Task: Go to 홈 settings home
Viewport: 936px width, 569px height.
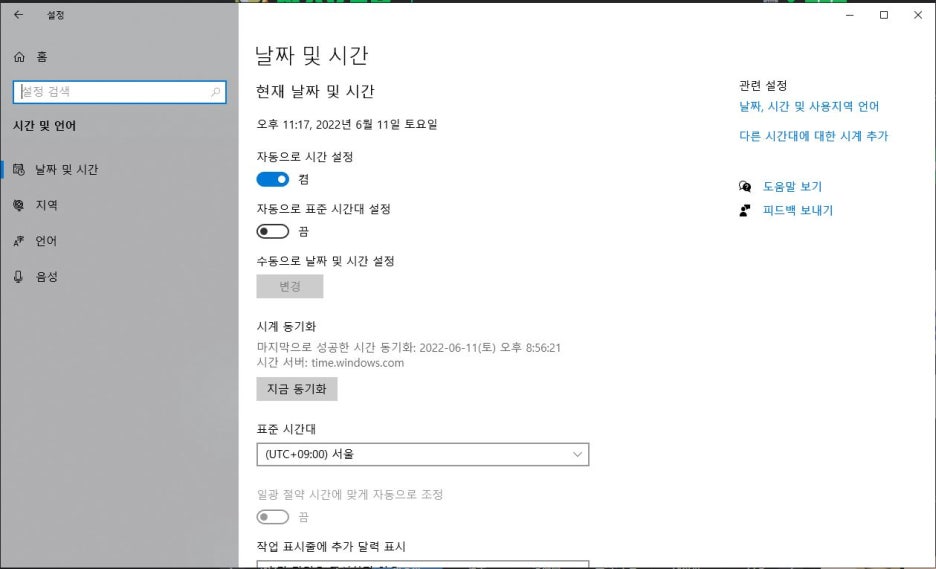Action: 119,57
